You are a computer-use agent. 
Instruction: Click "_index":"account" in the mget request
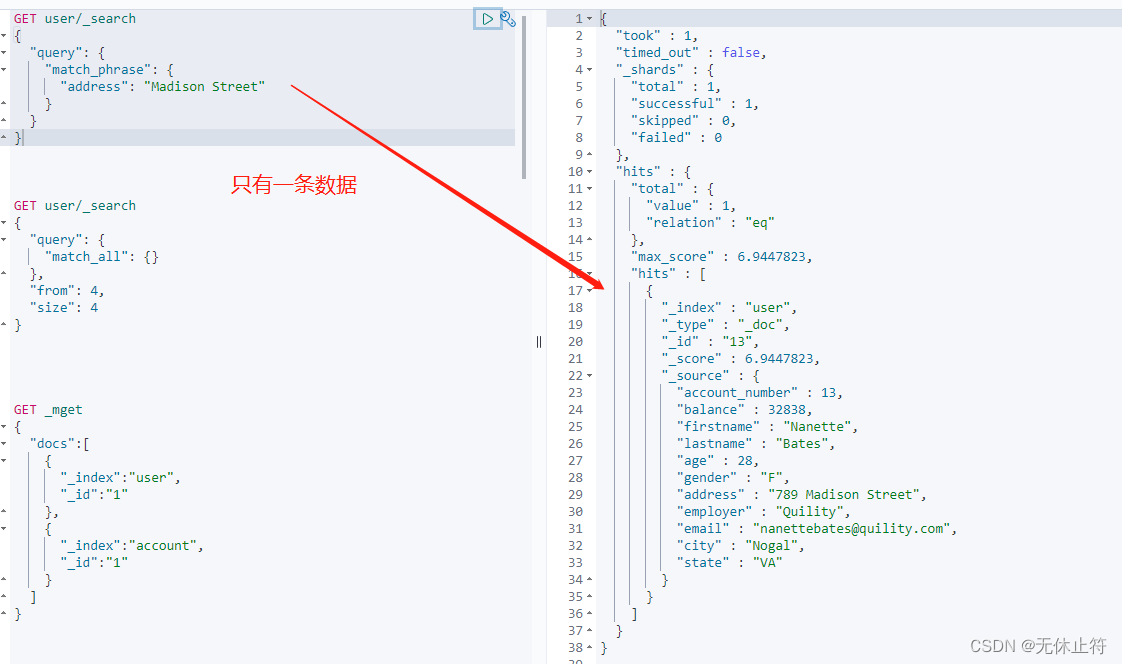(132, 546)
